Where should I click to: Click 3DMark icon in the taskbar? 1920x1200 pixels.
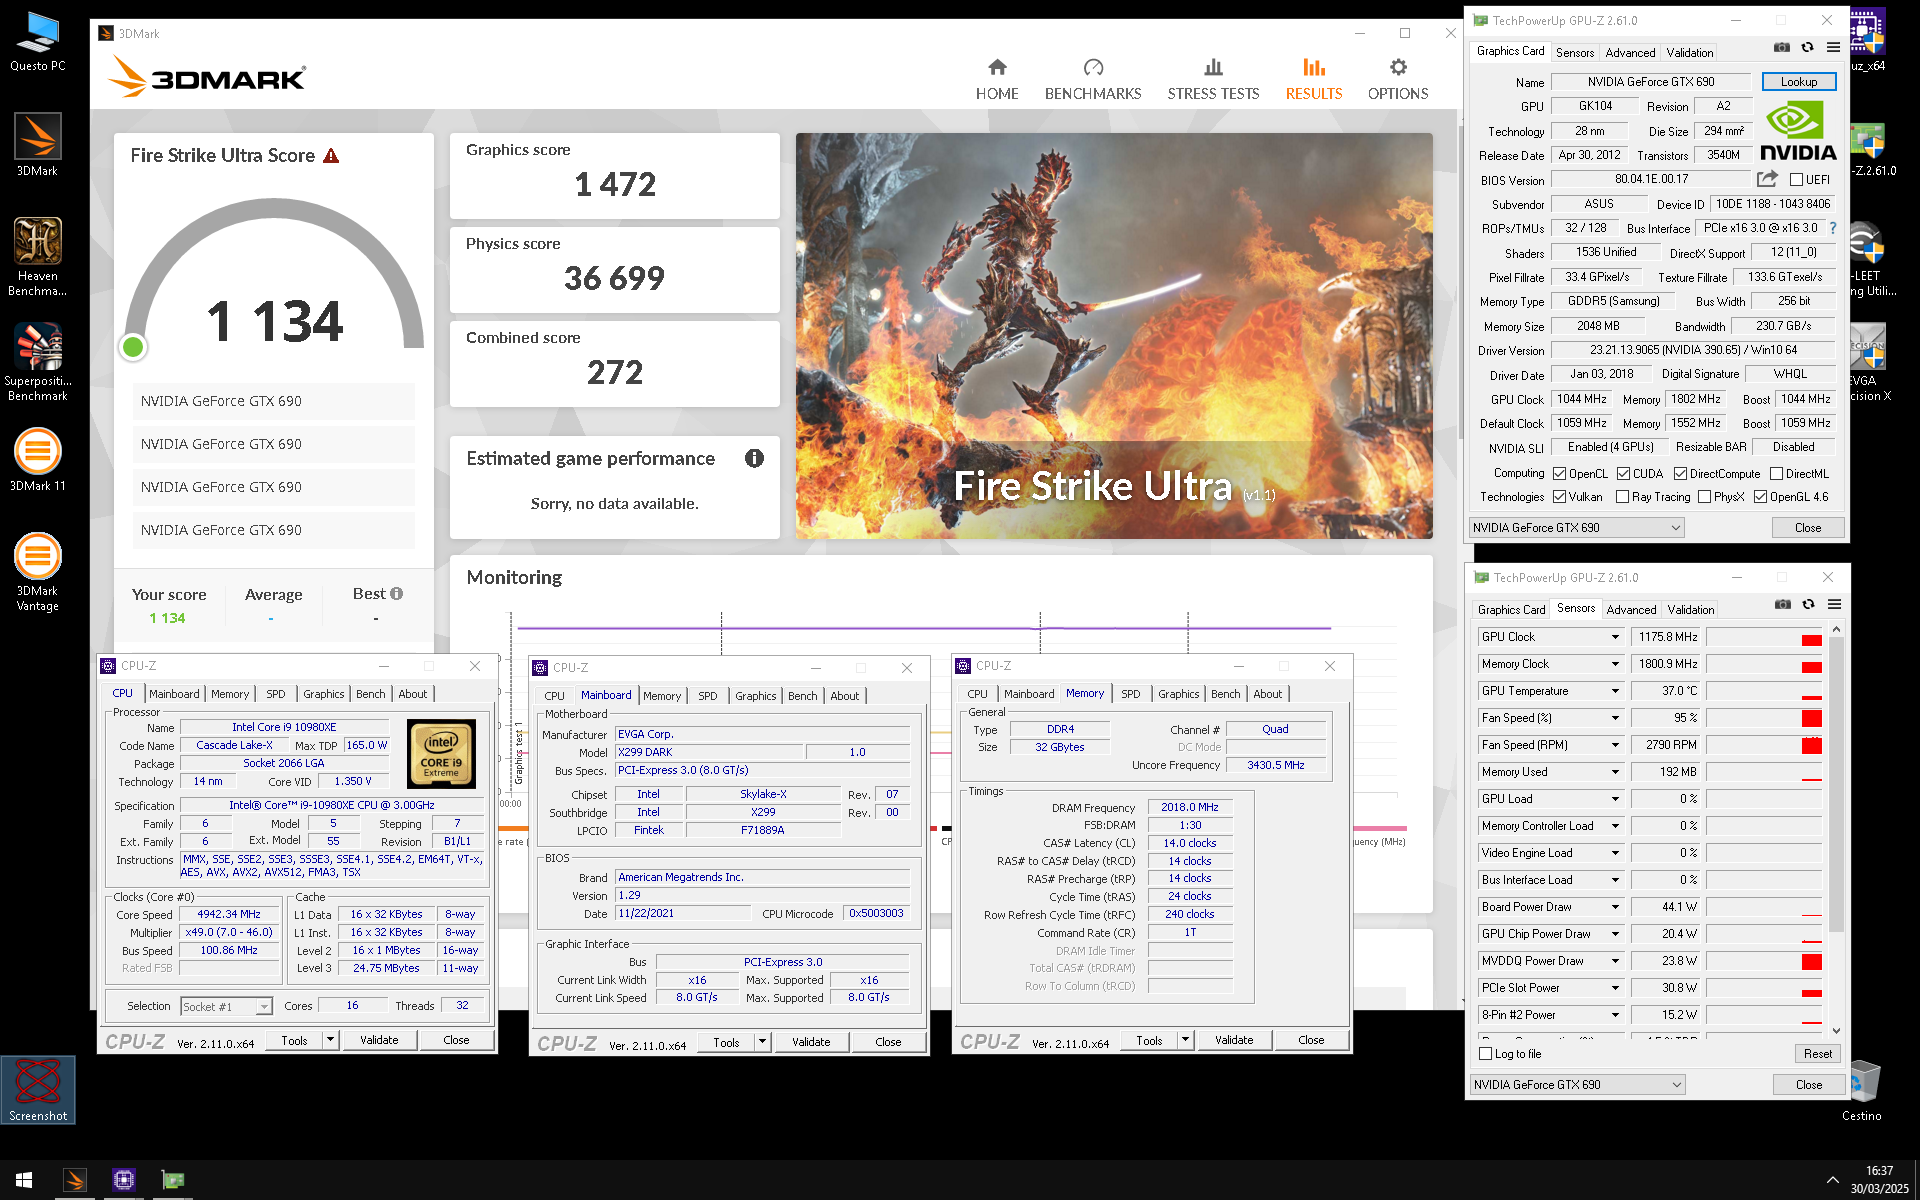click(75, 1180)
